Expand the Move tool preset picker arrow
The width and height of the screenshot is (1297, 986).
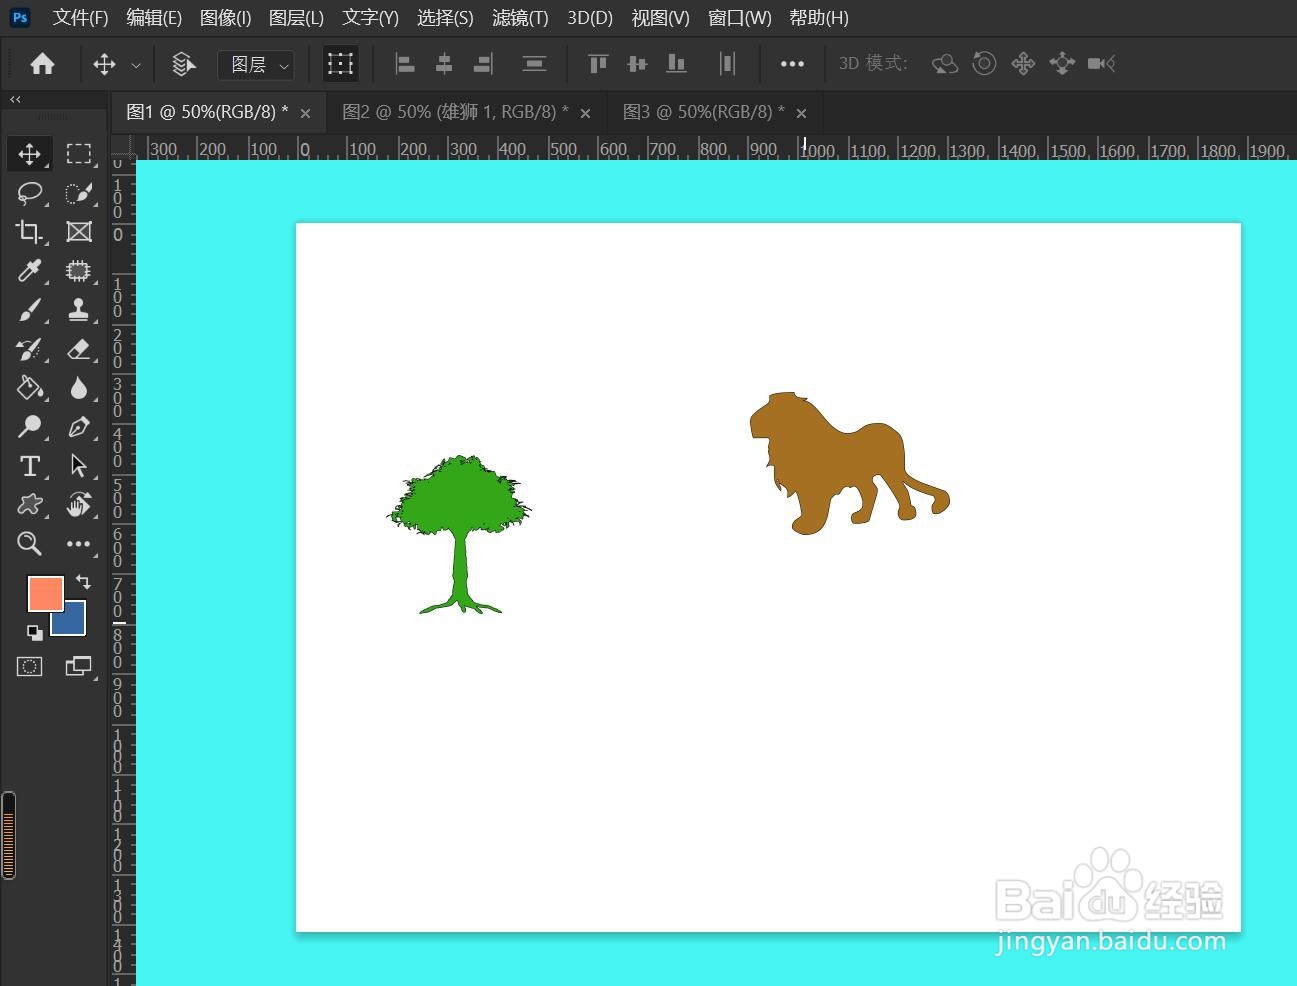[136, 65]
